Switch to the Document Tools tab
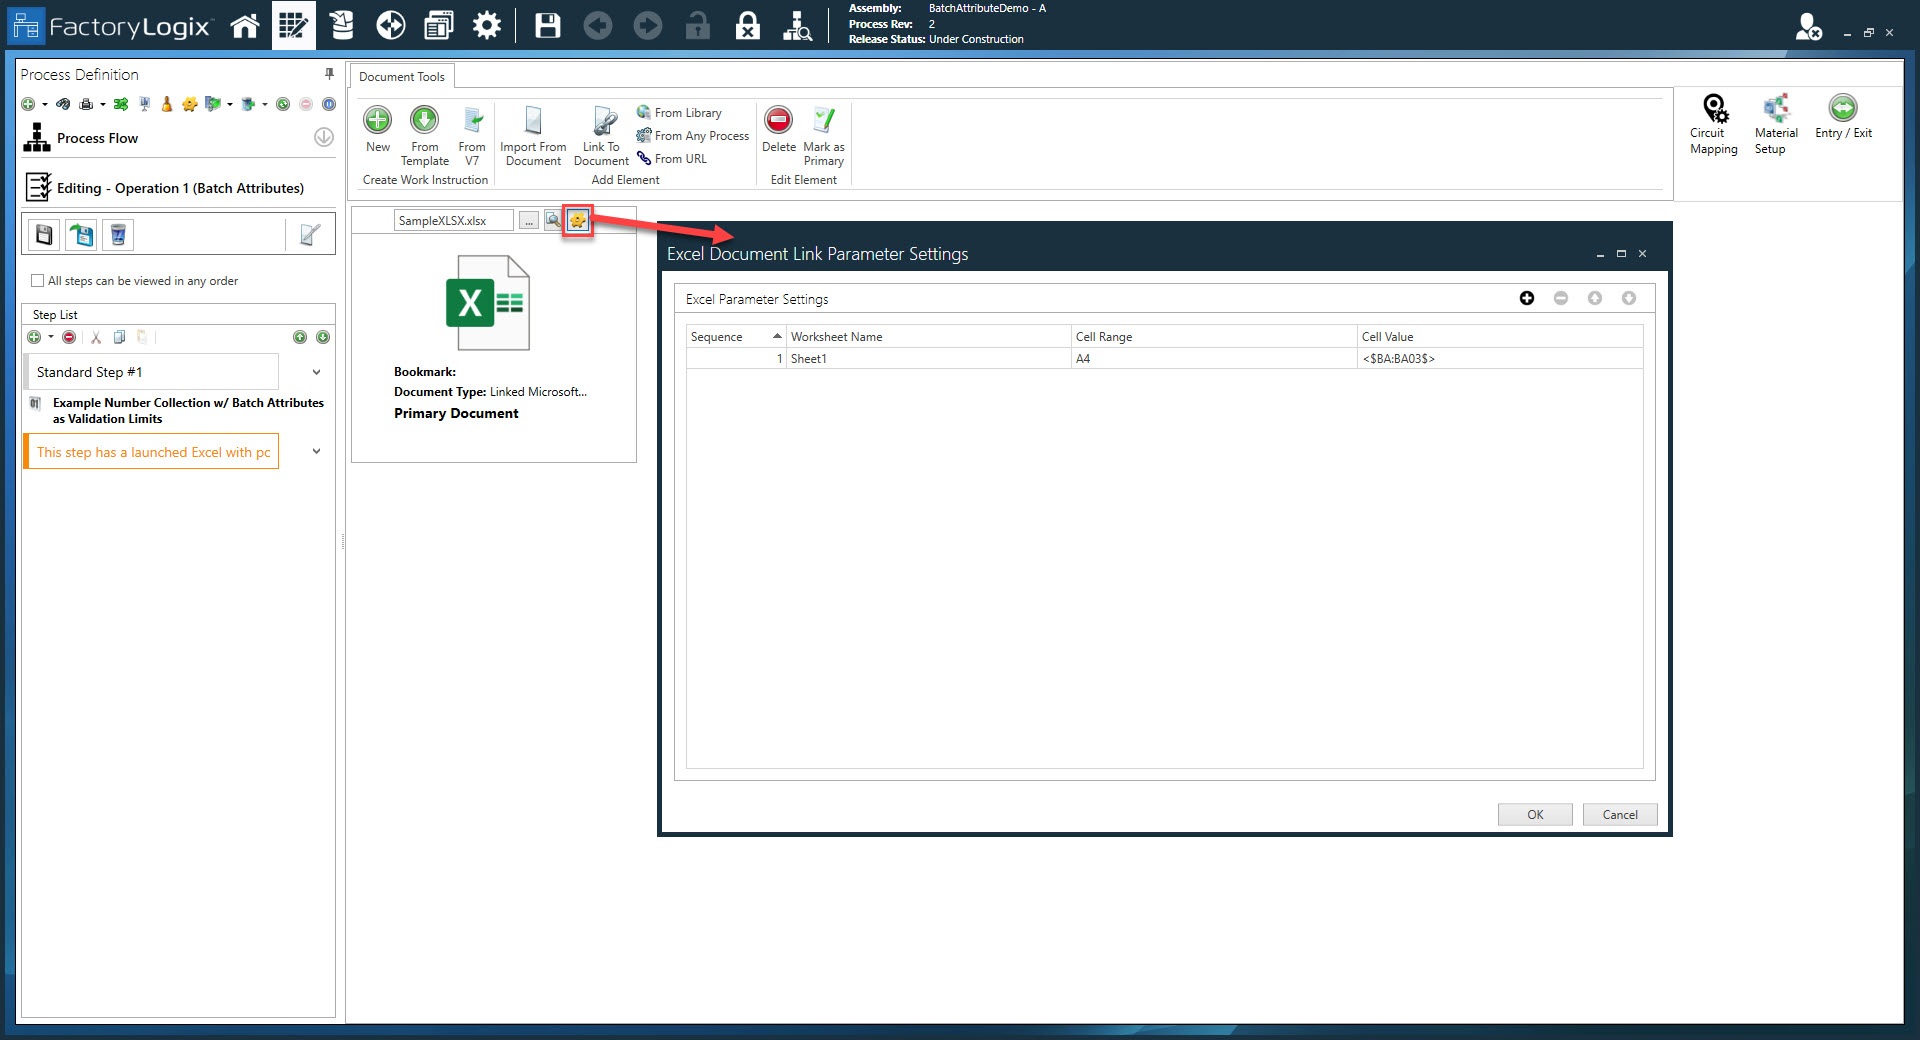This screenshot has width=1920, height=1040. (x=402, y=76)
